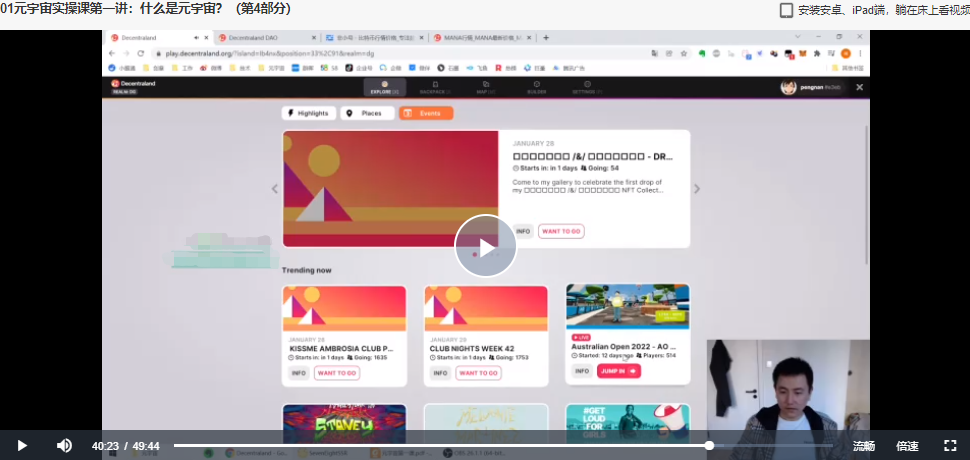Viewport: 970px width, 460px height.
Task: Open the CLUB NIGHTS WEEK 42 event thumbnail
Action: [x=486, y=309]
